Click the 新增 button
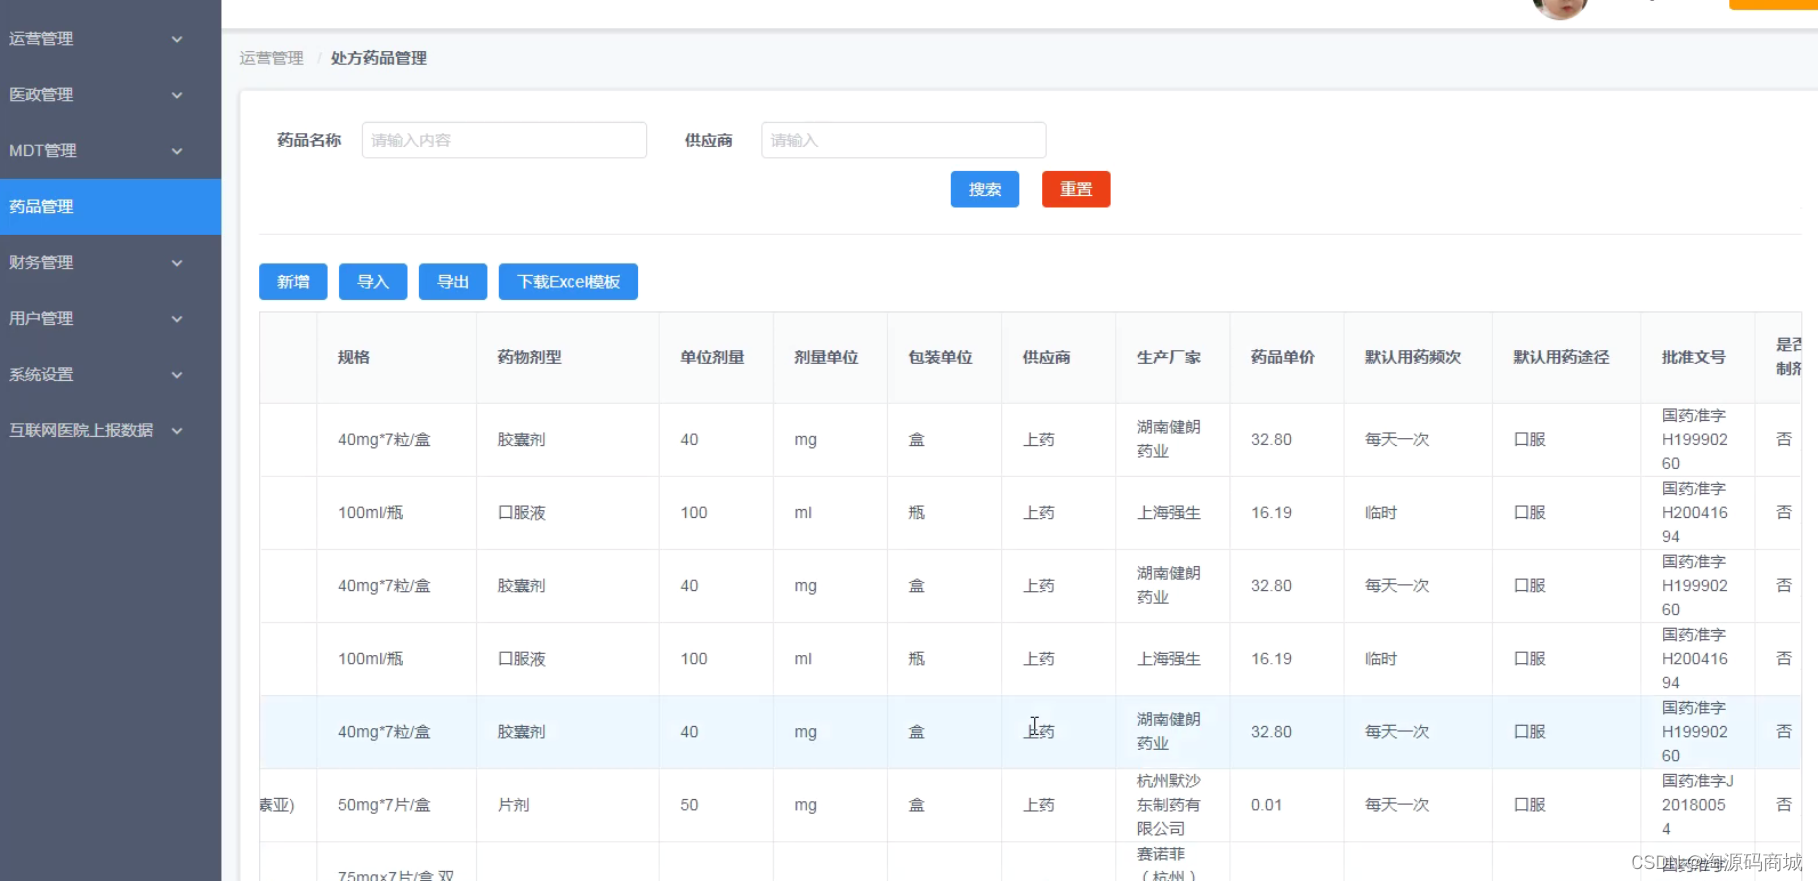Screen dimensions: 1818x881 tap(293, 282)
